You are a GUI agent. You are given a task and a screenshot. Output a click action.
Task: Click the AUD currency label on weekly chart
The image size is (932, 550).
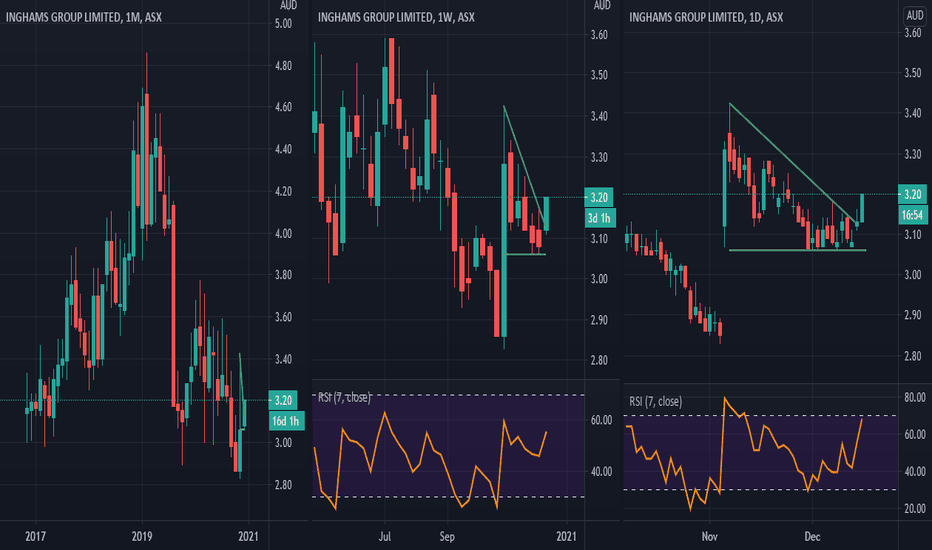602,5
